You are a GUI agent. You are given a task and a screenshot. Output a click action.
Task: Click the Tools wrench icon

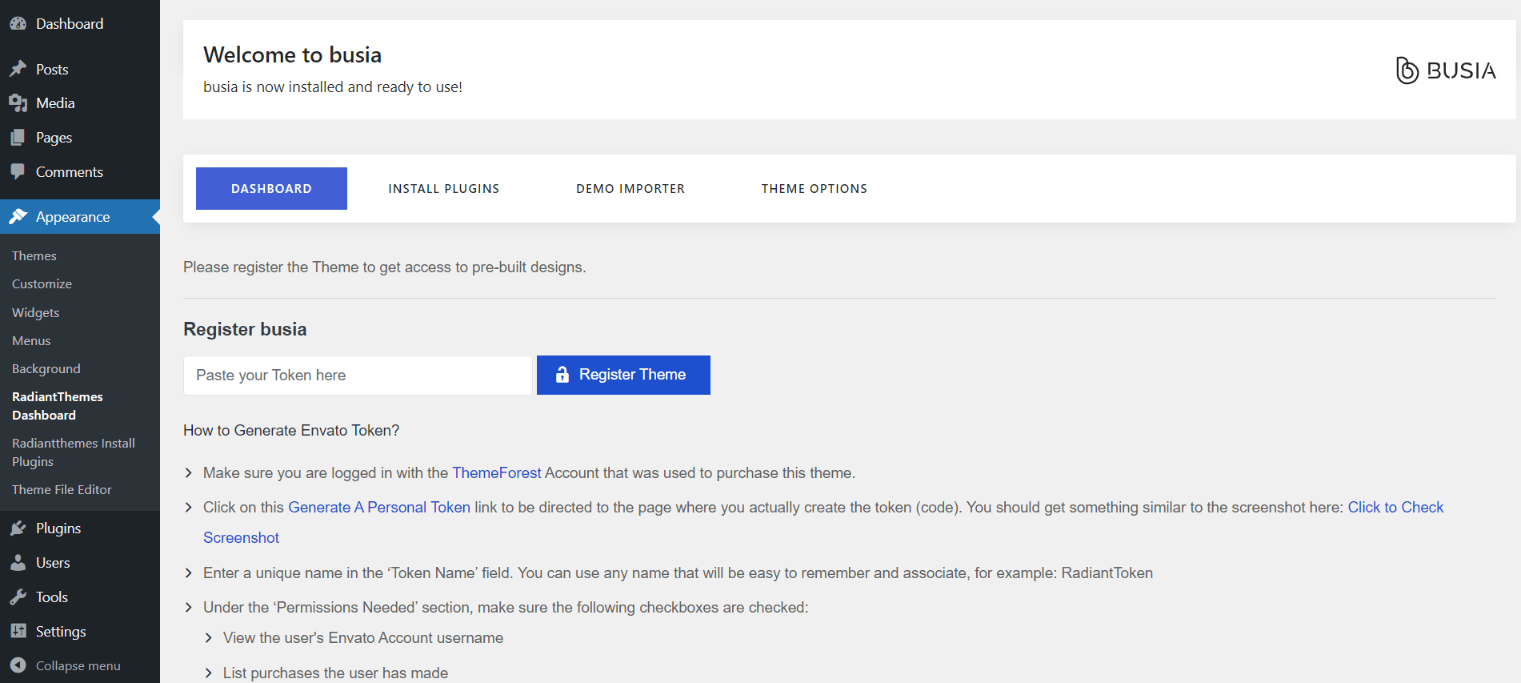[18, 597]
